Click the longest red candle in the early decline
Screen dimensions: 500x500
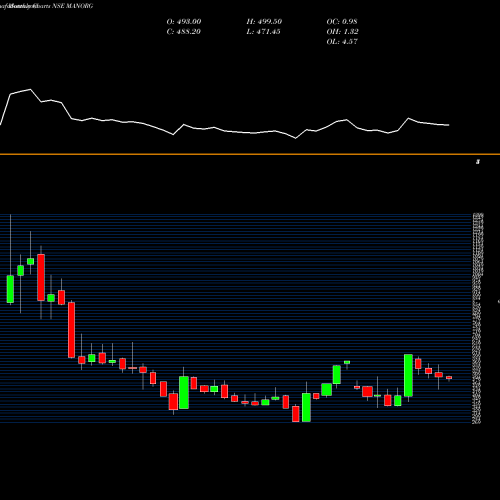tap(71, 330)
